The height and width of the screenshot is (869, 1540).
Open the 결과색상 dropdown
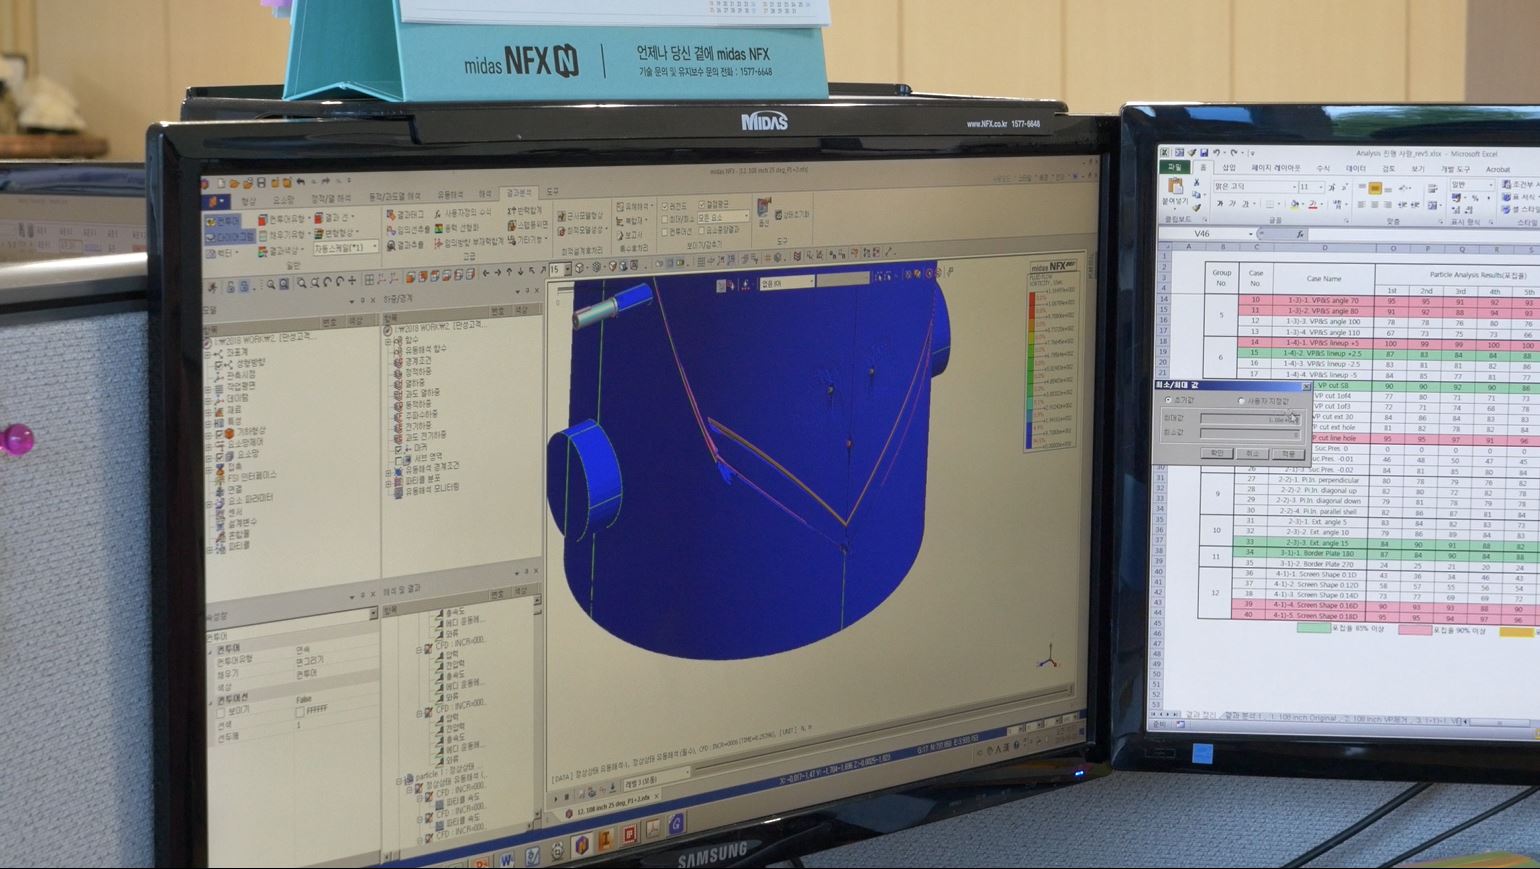281,251
